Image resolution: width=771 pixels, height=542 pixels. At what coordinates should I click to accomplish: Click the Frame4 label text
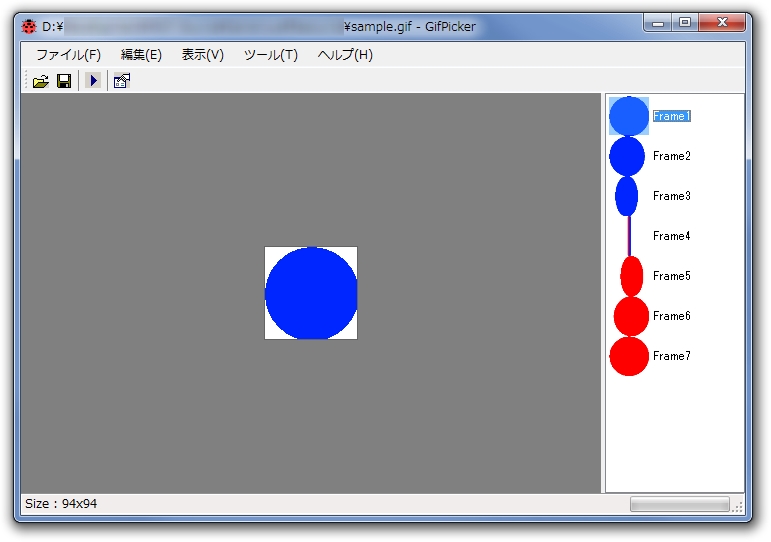tap(672, 236)
